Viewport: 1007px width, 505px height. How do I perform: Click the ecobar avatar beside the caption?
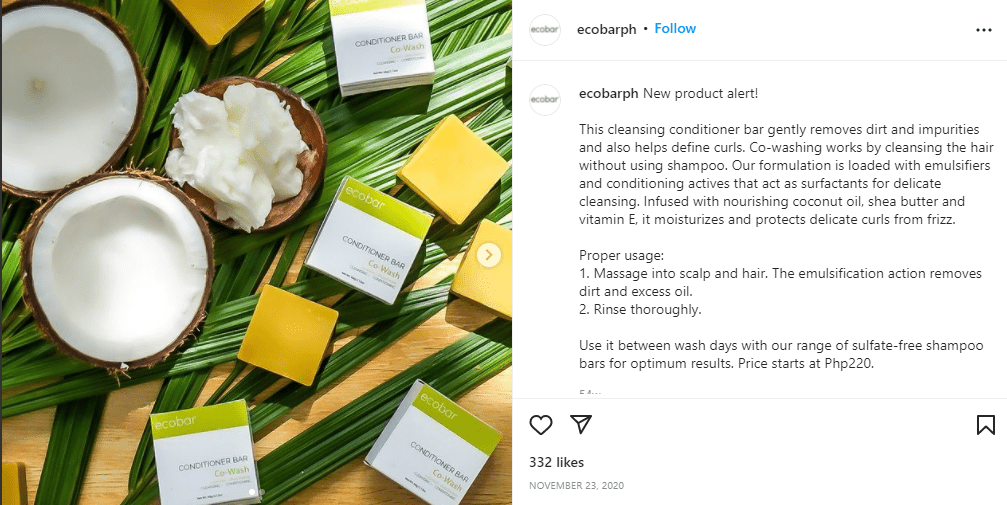coord(545,100)
